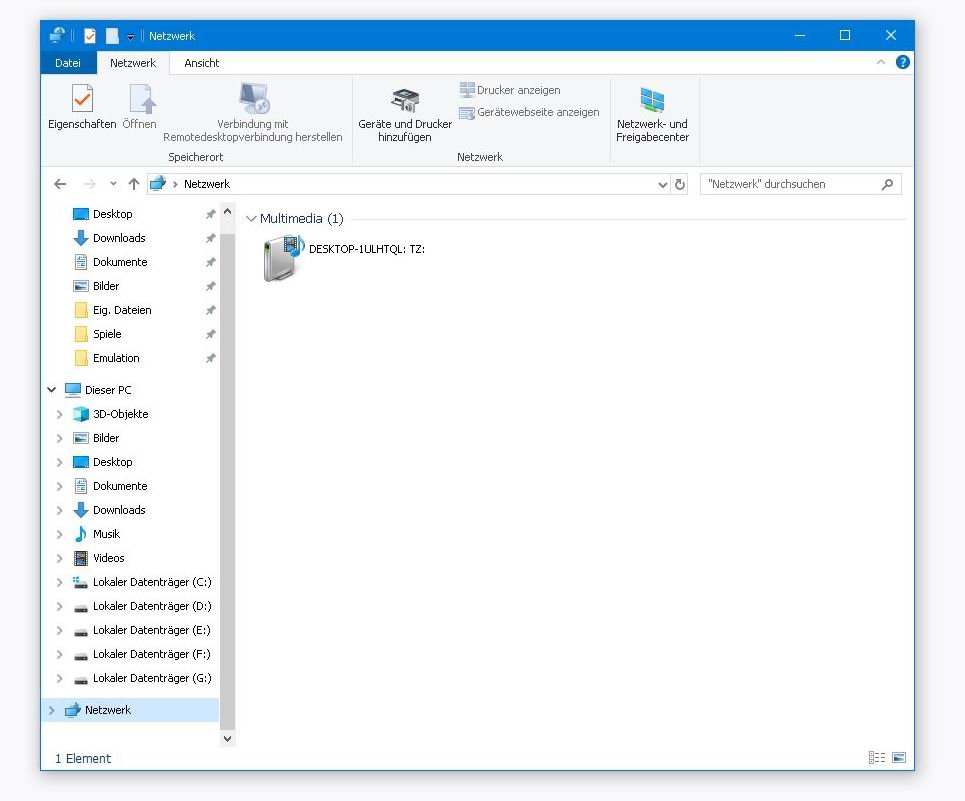Click the refresh button in address bar
Viewport: 965px width, 801px height.
[x=679, y=184]
